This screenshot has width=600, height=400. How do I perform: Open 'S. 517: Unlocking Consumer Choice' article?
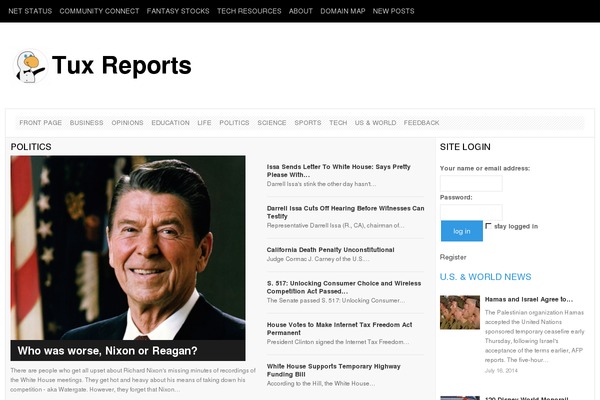click(344, 287)
